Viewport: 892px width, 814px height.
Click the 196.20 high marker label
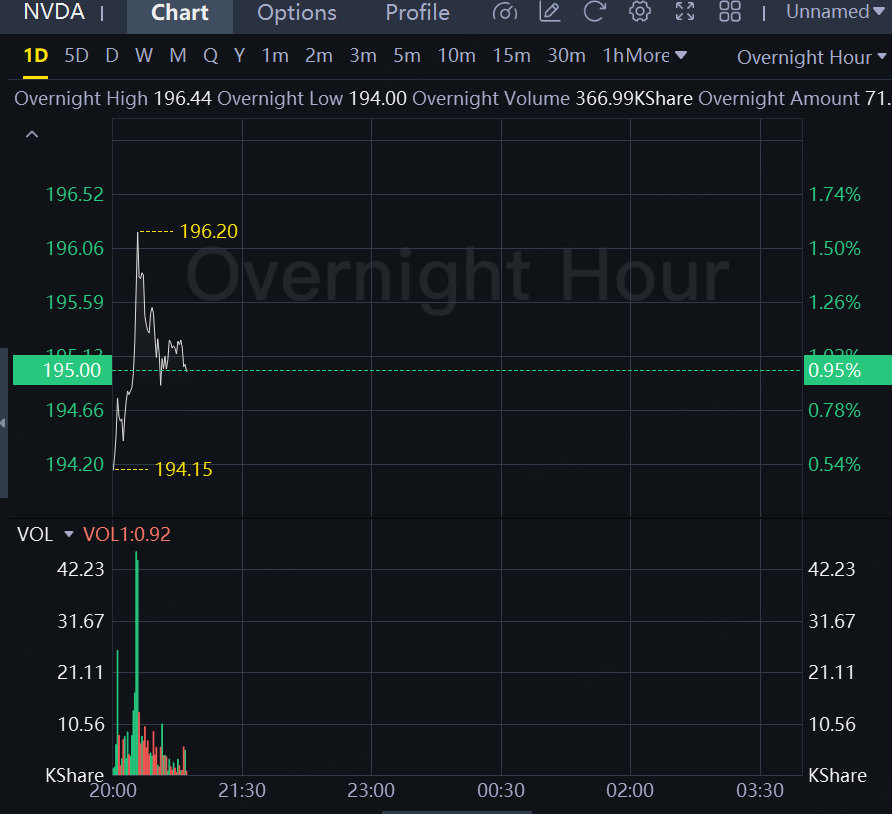(x=209, y=232)
